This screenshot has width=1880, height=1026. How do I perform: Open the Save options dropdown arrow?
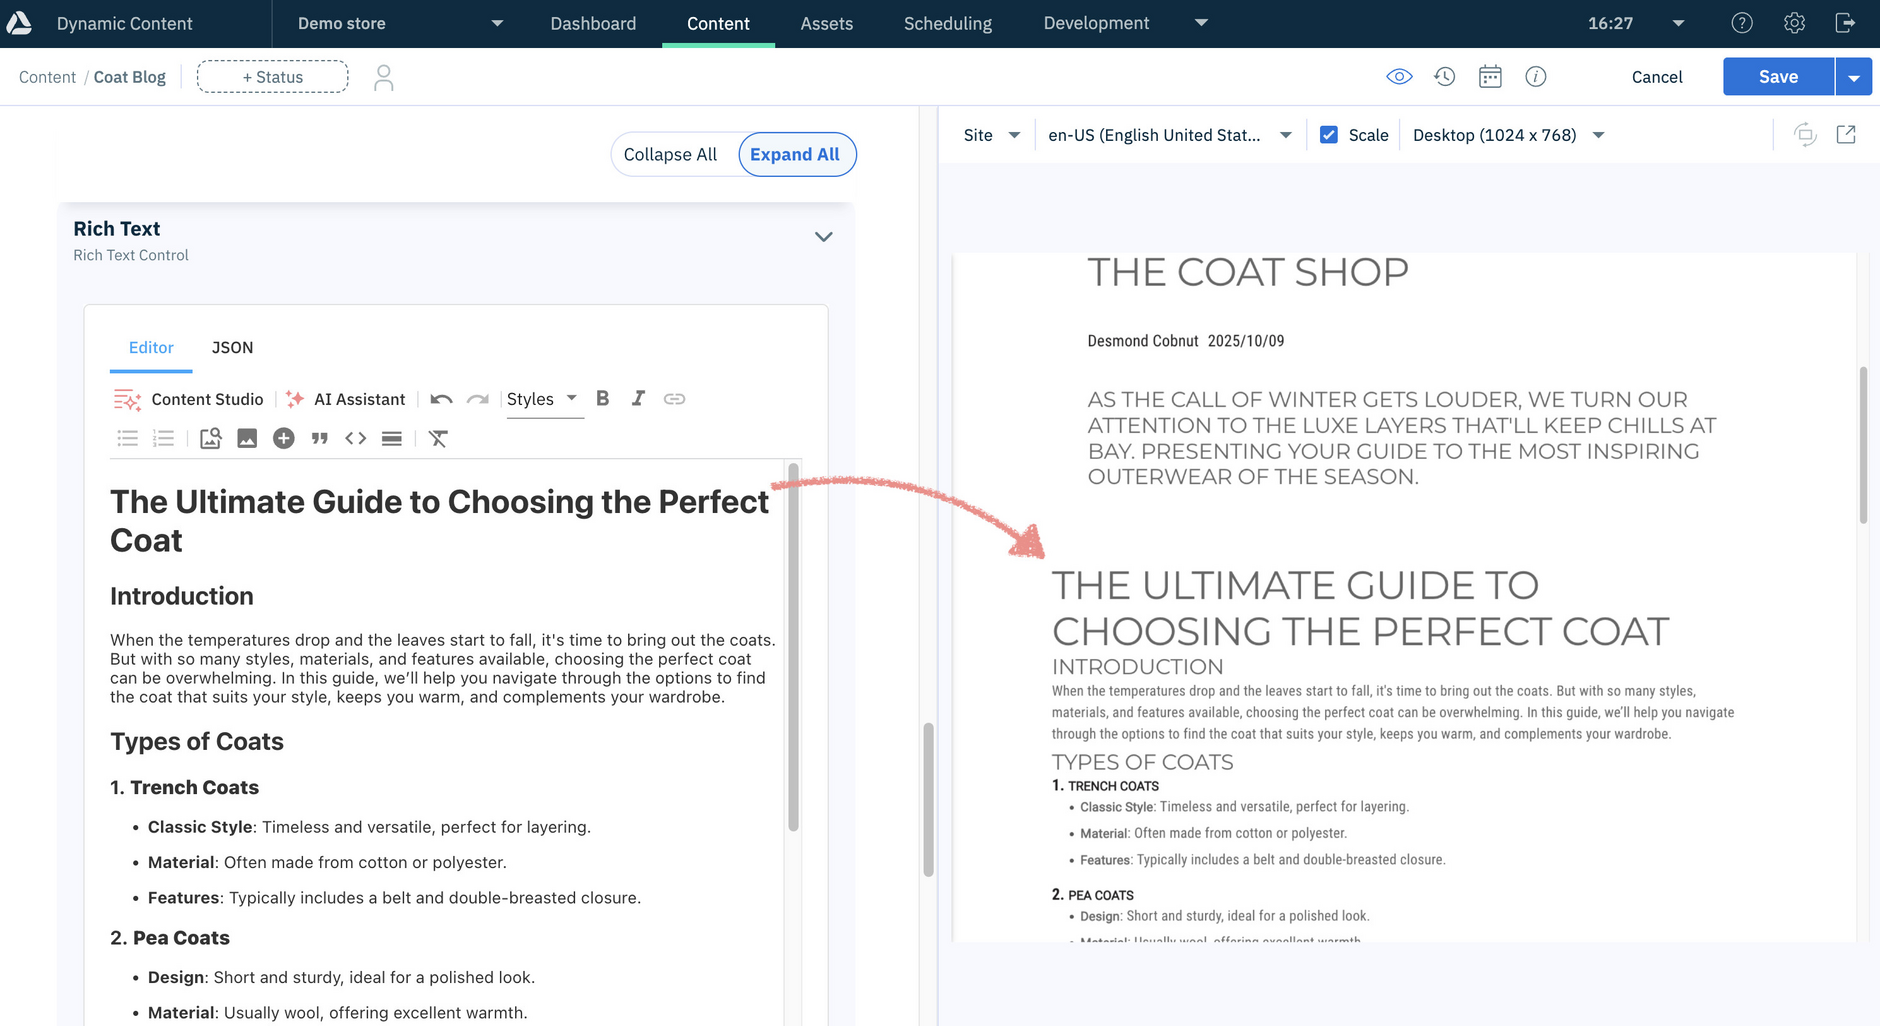(1854, 77)
